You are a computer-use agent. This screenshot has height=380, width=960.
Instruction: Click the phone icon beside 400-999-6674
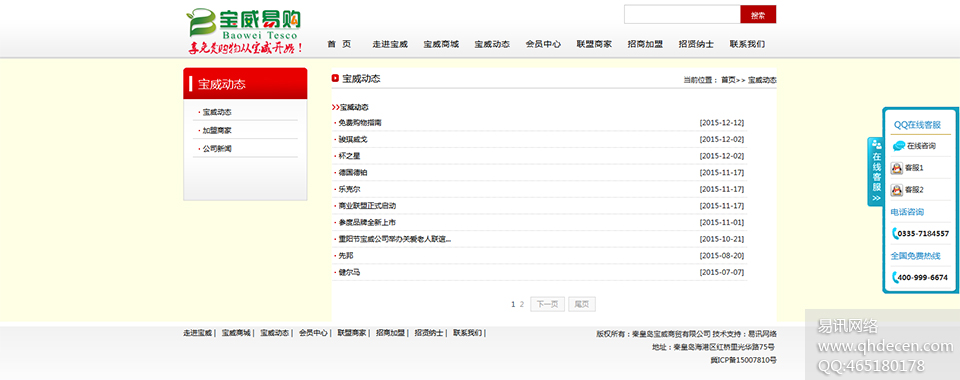pyautogui.click(x=895, y=277)
